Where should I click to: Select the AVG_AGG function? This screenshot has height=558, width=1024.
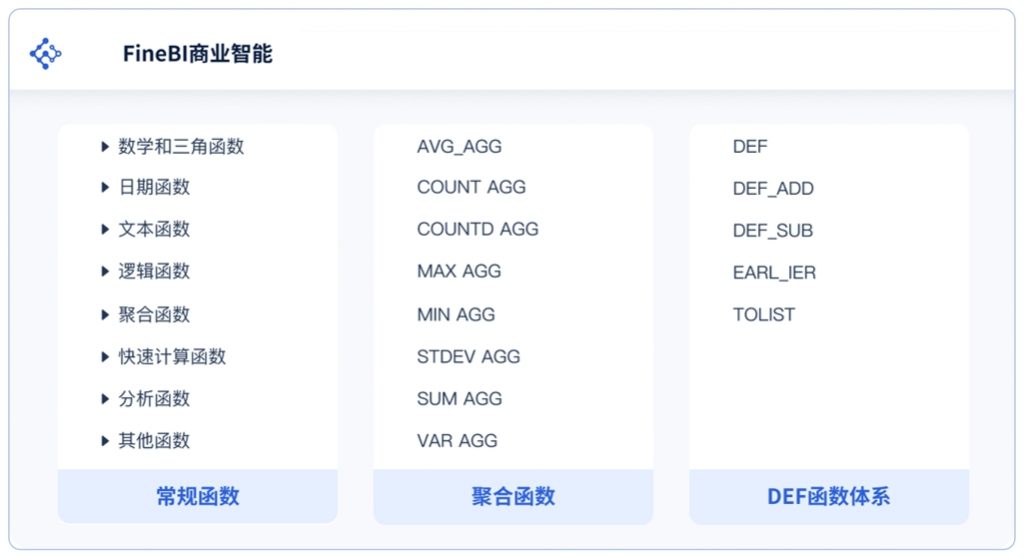(459, 146)
